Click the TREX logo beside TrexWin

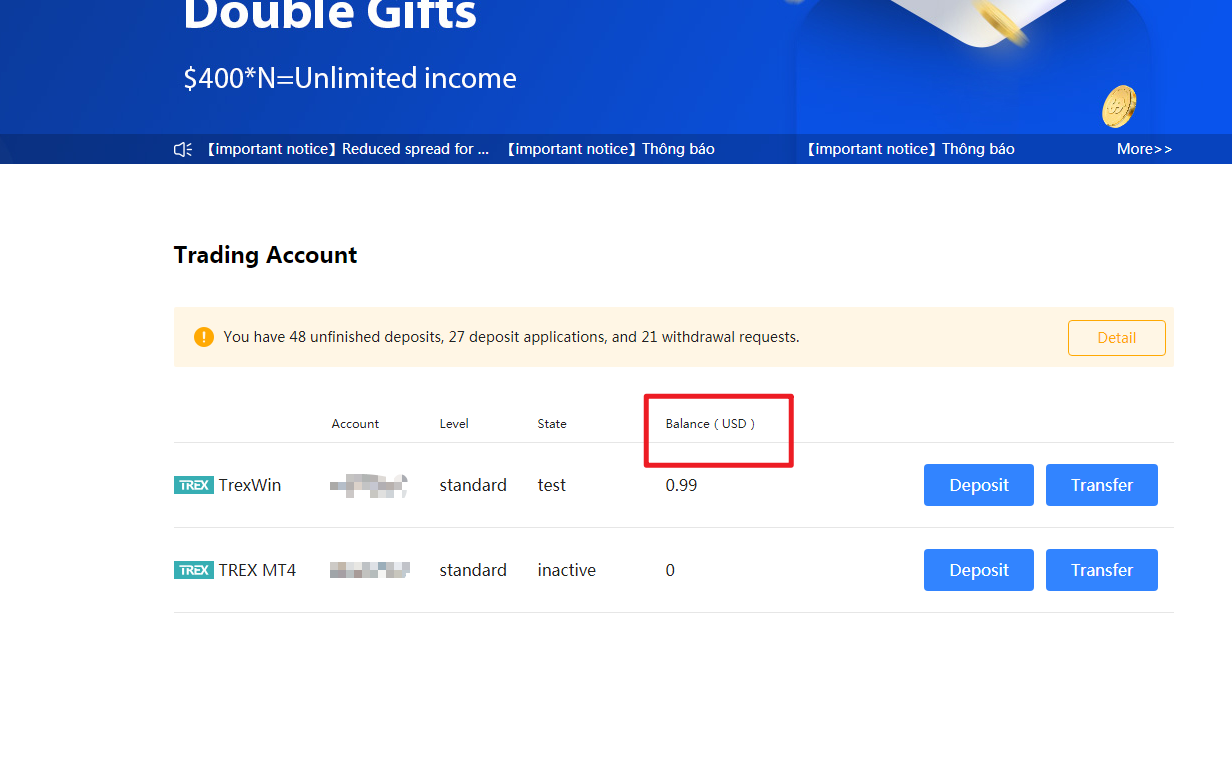(x=193, y=485)
